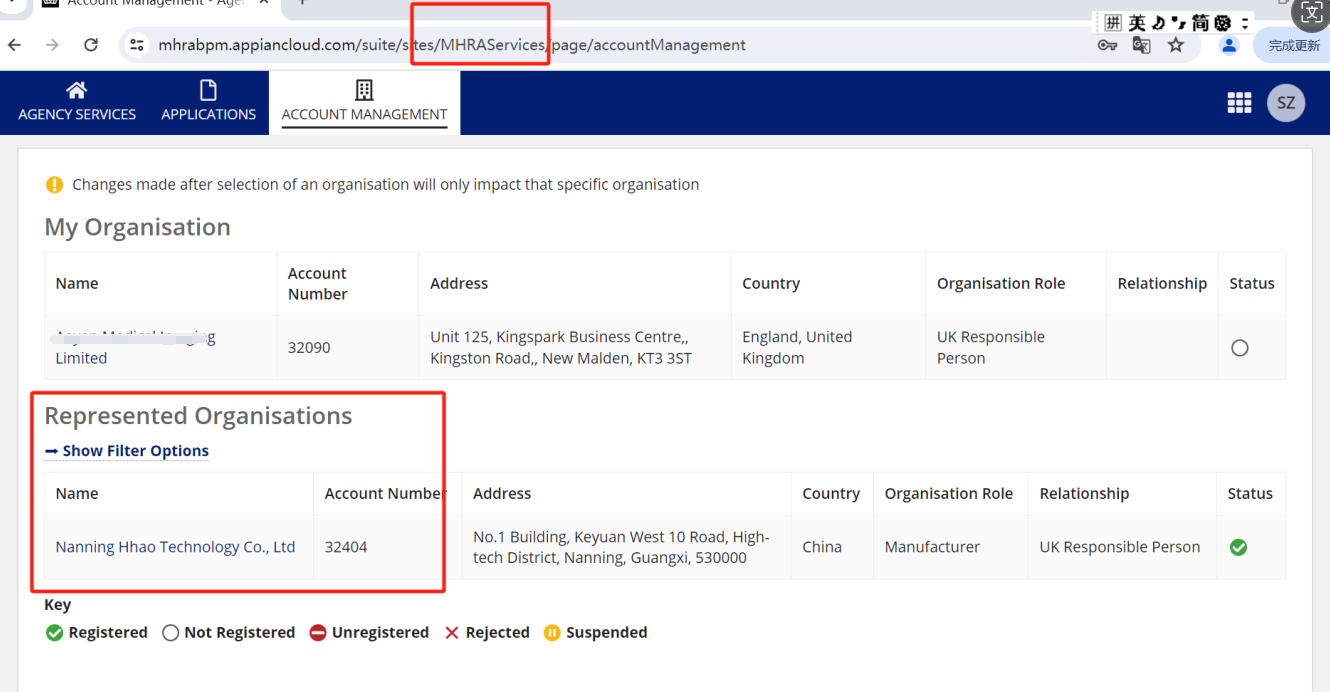Click the password key icon
Screen dimensions: 1330x692
click(x=1107, y=45)
